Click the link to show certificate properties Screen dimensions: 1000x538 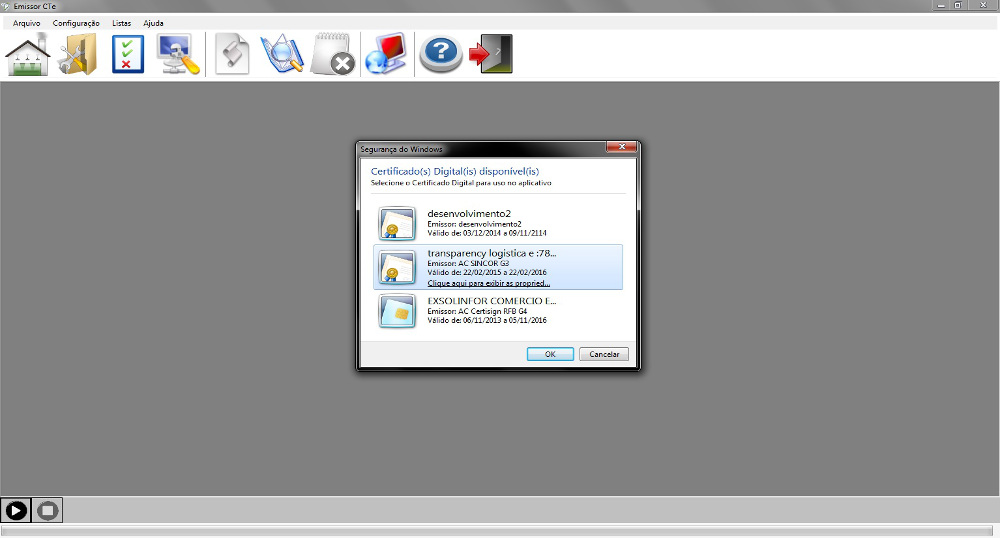[488, 283]
